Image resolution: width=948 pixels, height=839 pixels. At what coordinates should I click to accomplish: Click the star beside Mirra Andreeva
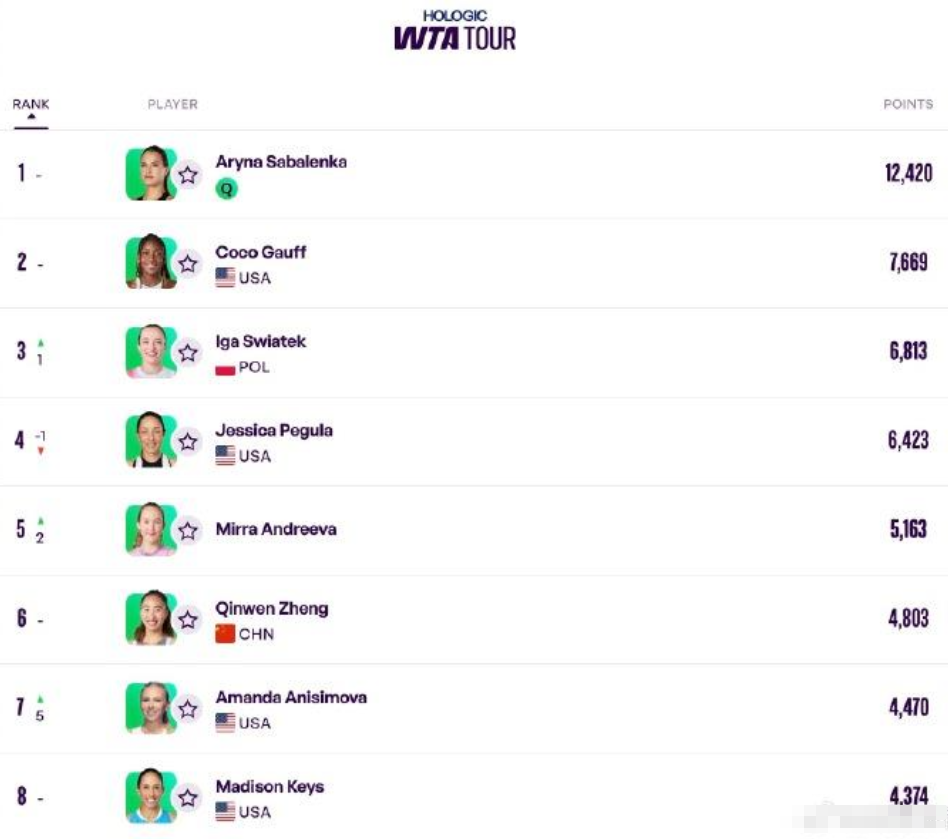click(x=188, y=531)
